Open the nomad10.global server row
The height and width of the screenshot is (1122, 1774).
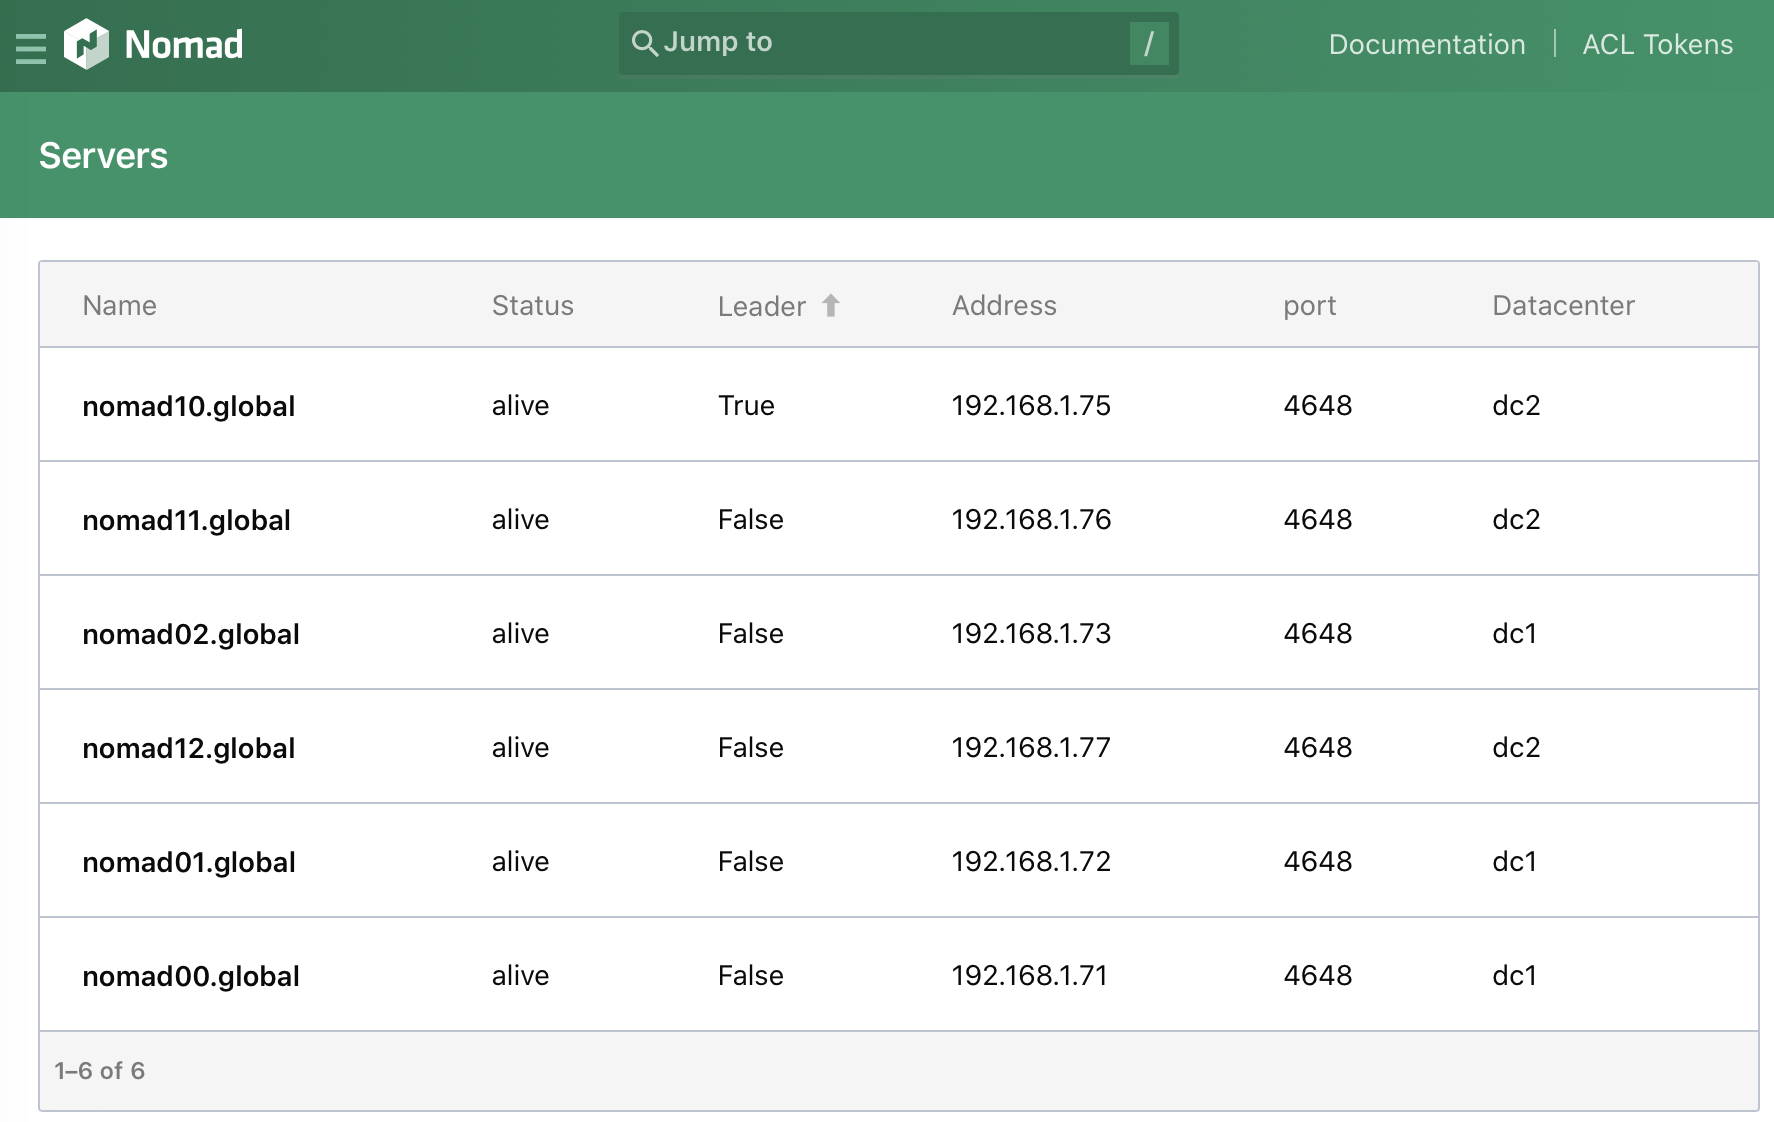pos(188,406)
